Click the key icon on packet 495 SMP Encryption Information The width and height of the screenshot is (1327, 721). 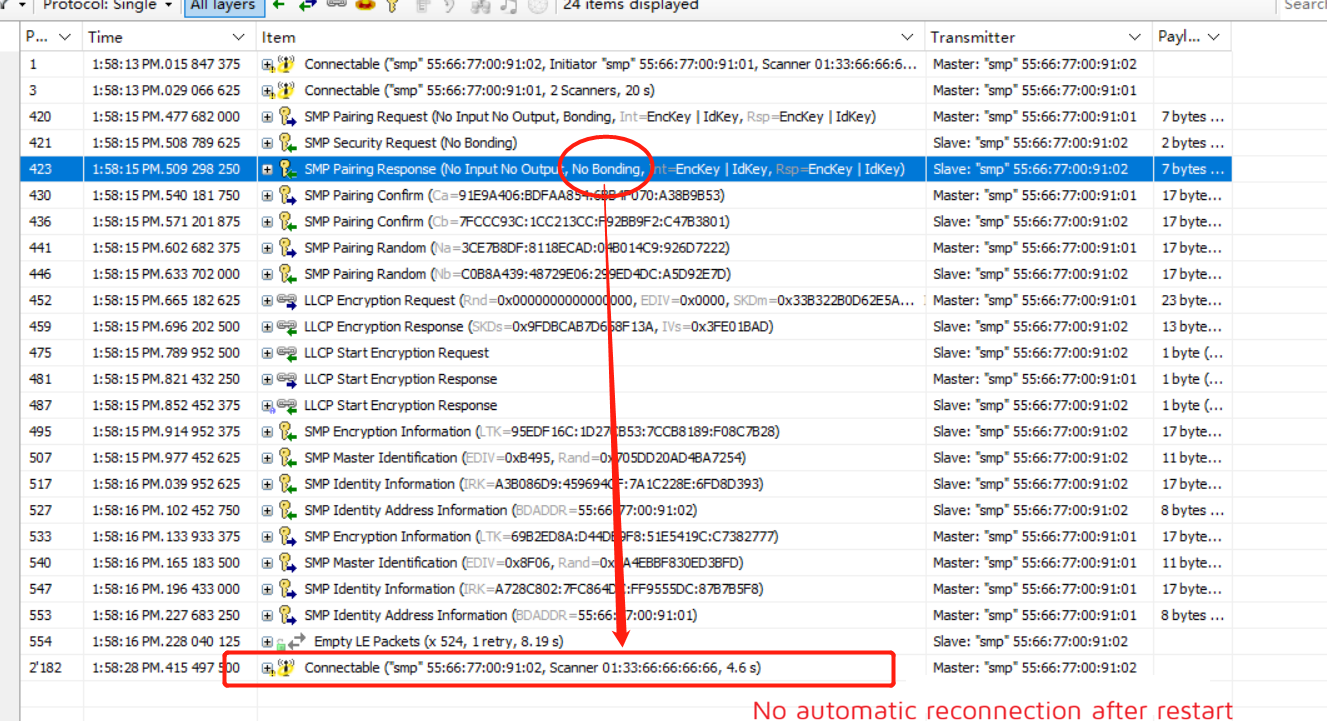[287, 431]
